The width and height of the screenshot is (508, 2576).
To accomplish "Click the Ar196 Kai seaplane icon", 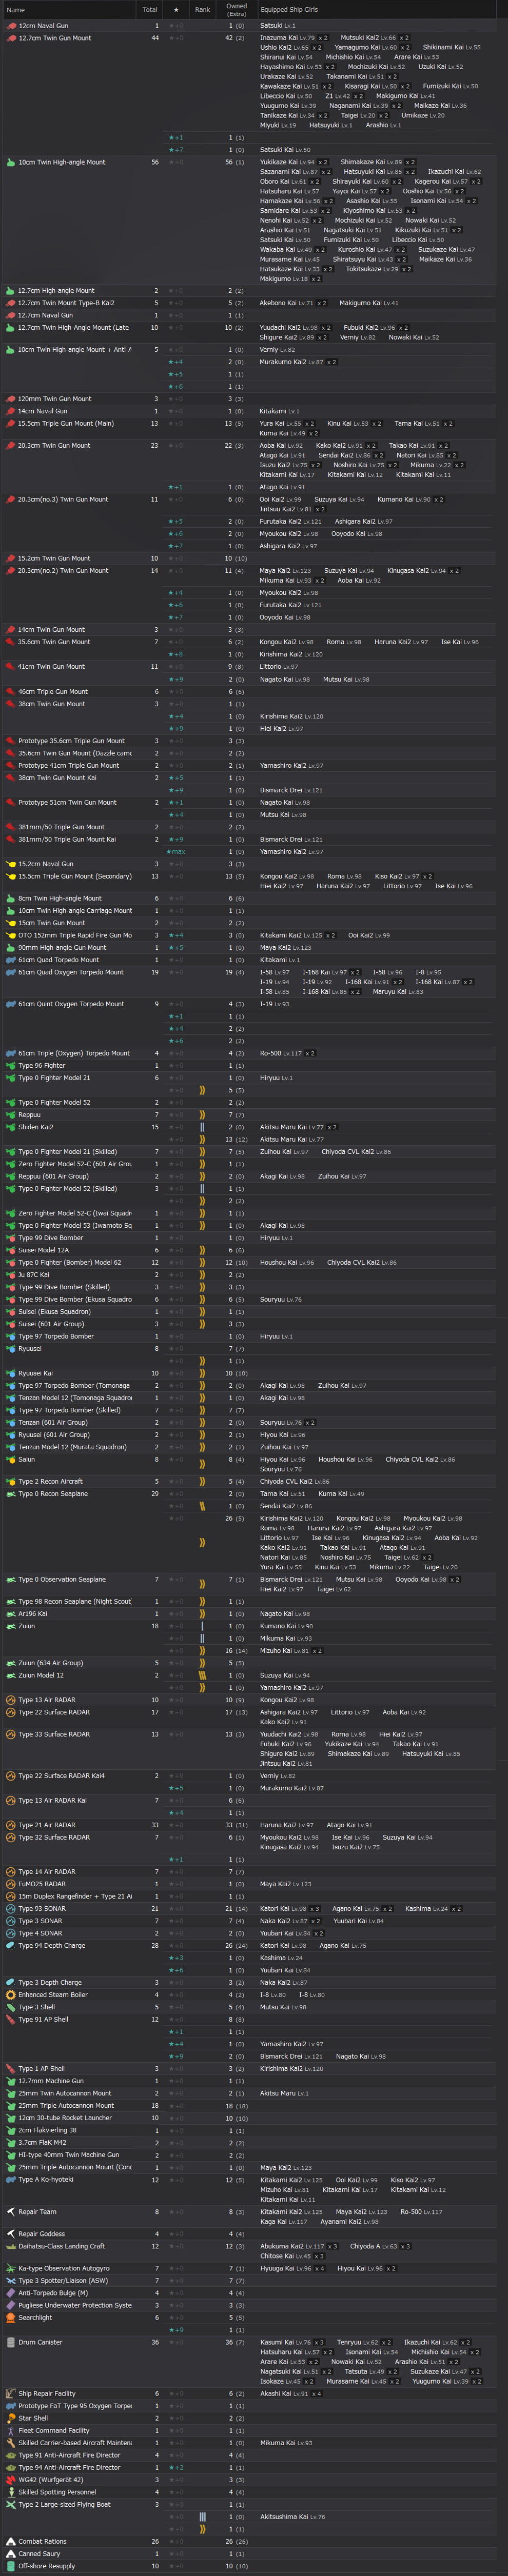I will pos(11,1613).
